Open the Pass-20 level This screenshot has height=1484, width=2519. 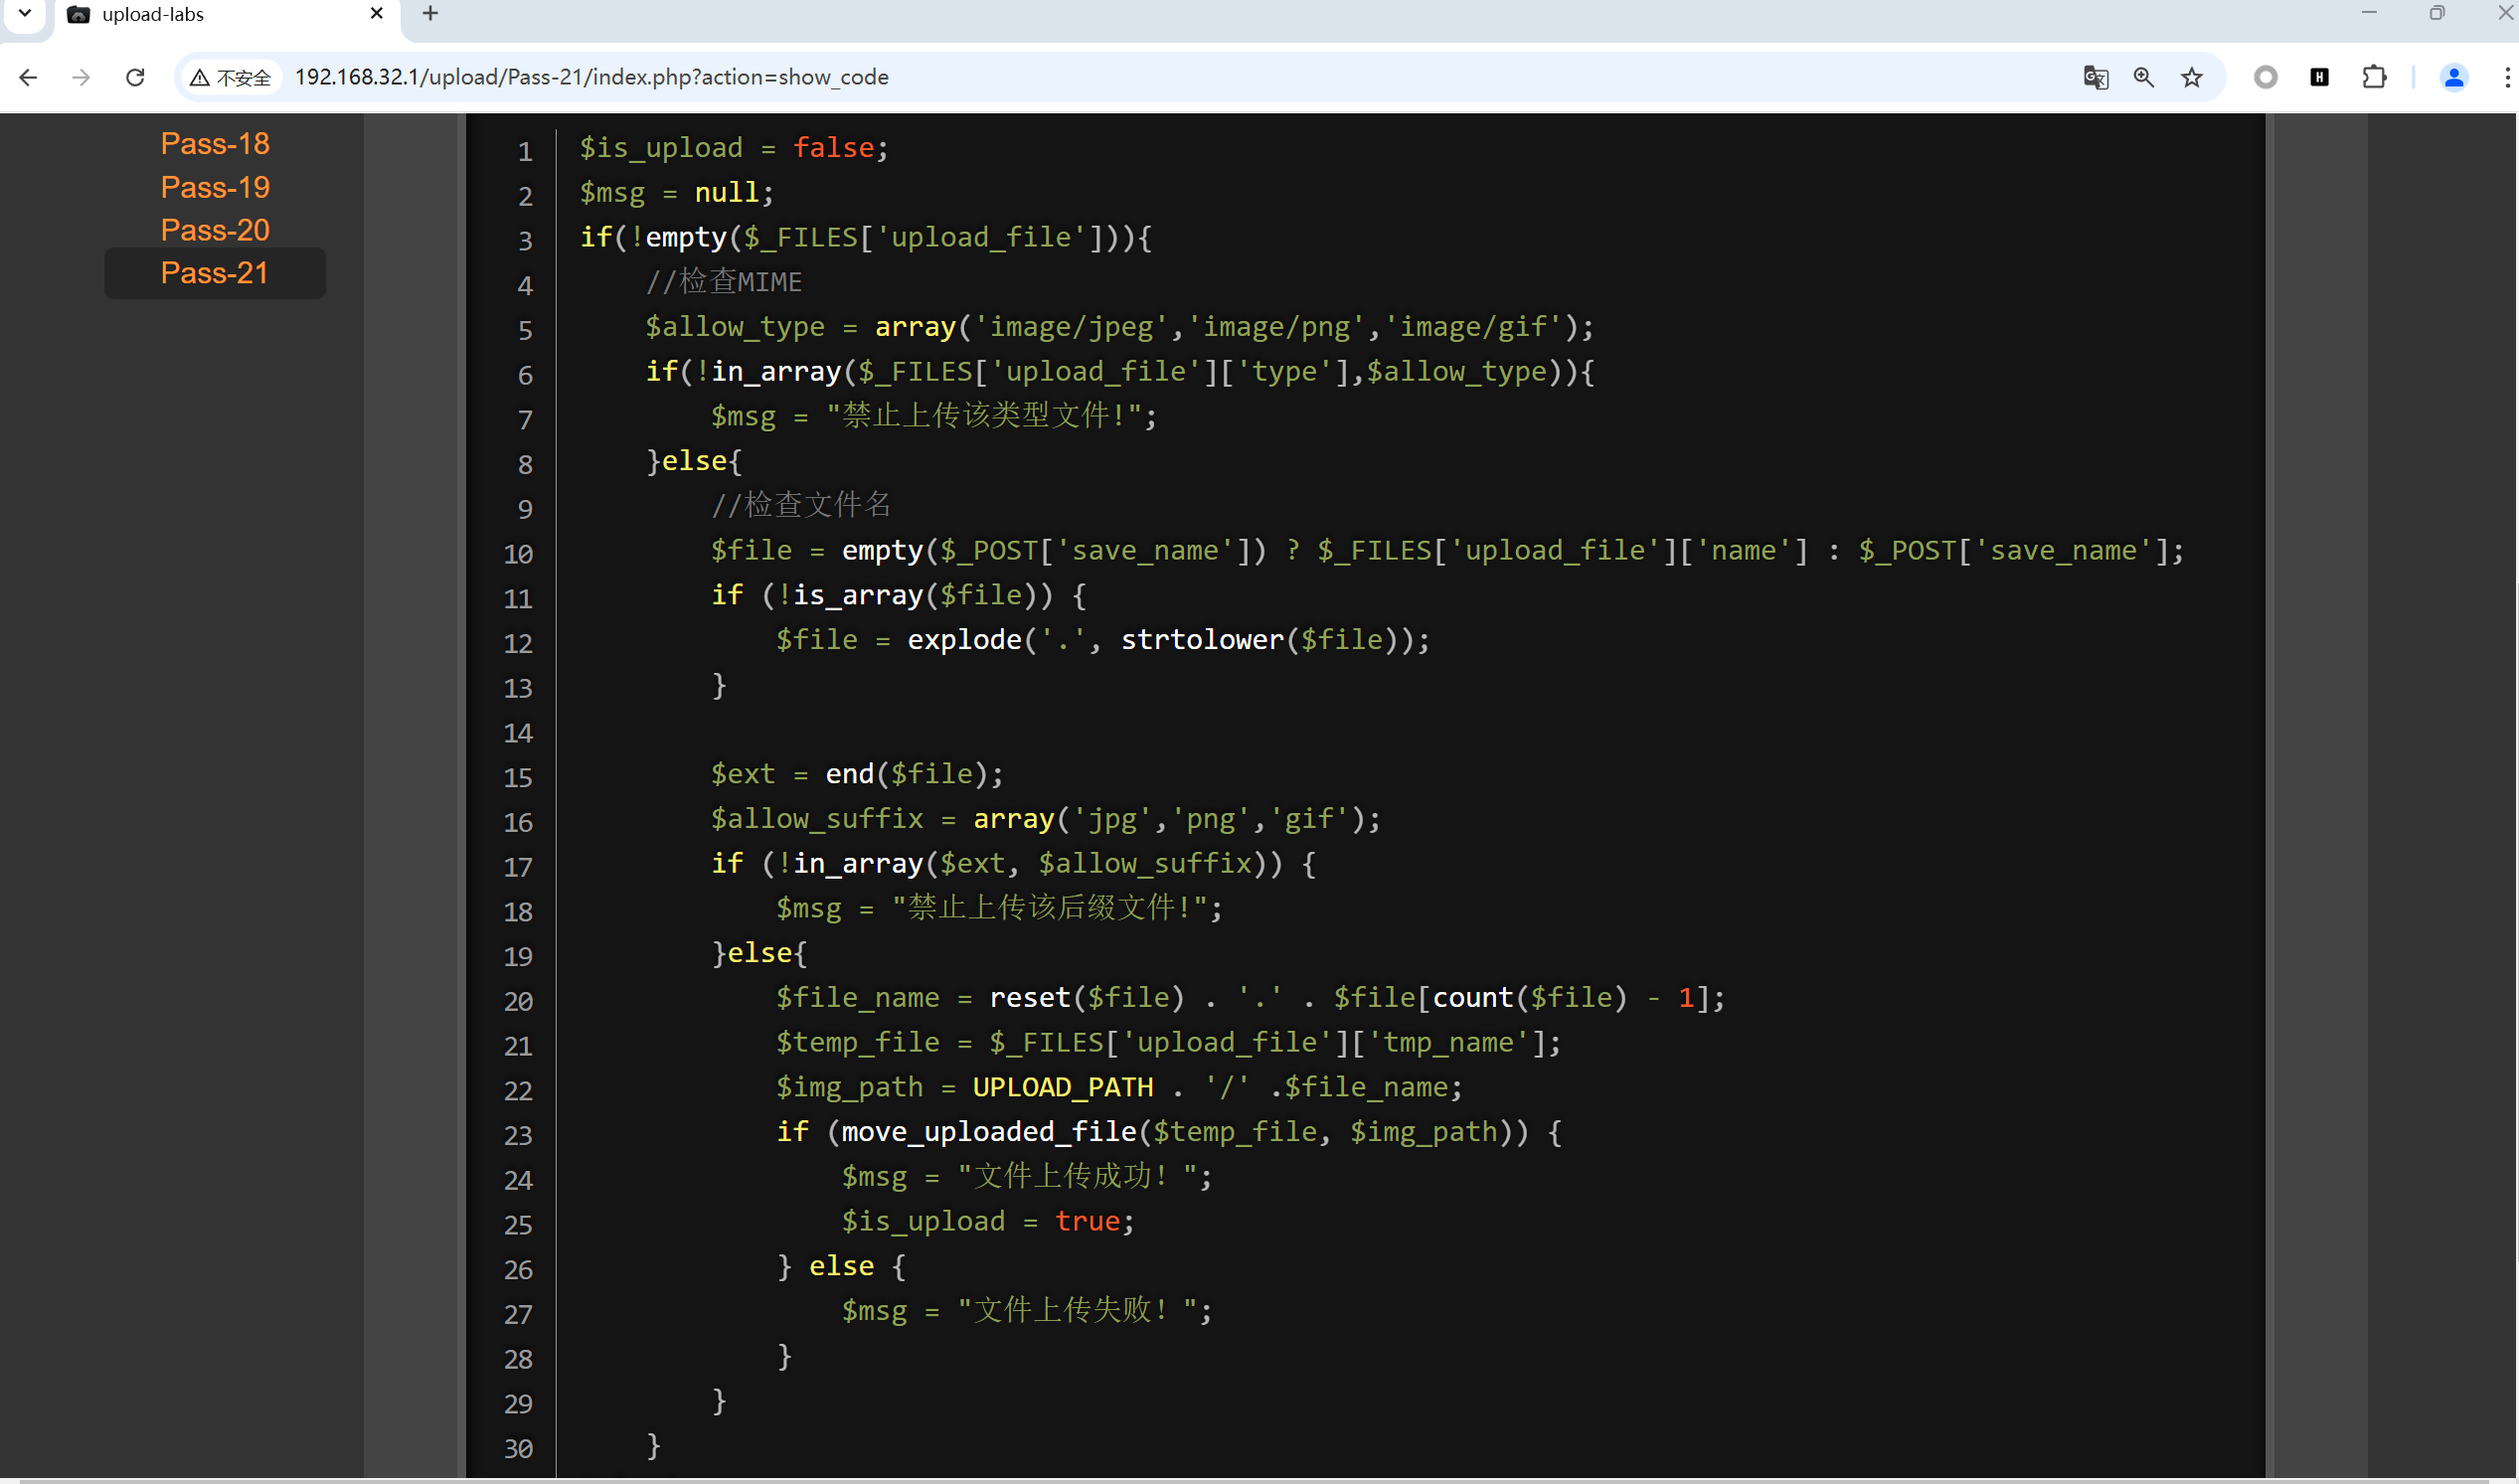215,230
